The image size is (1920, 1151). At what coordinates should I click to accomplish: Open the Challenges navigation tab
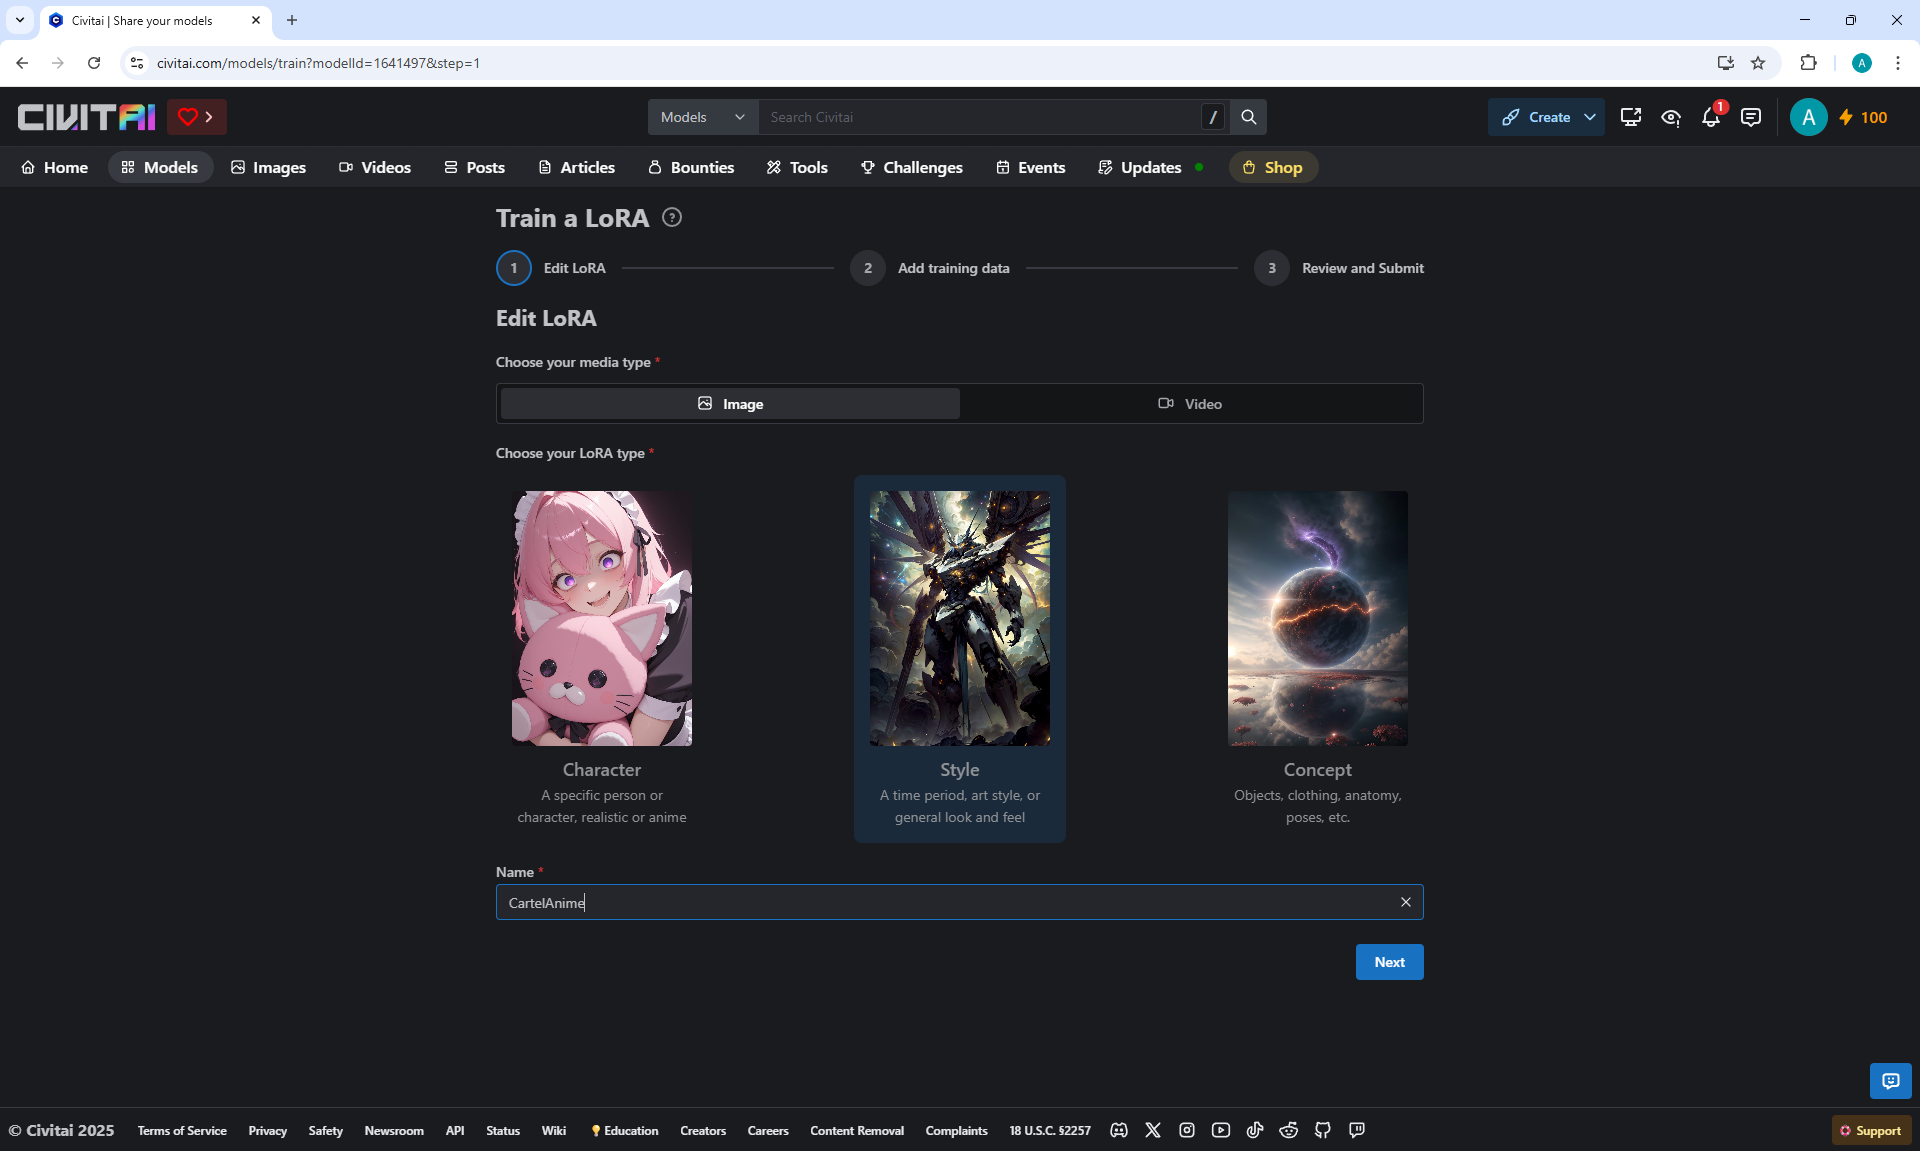[x=911, y=167]
